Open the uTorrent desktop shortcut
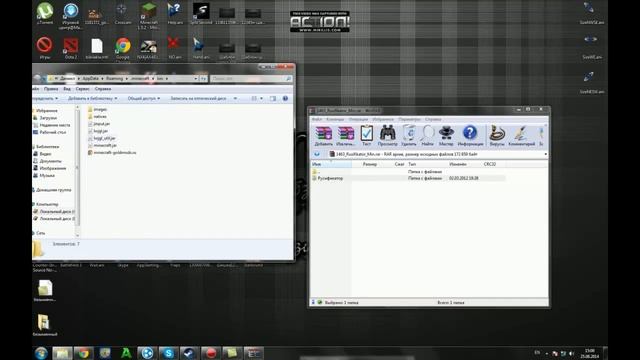Screen dimensions: 640x360 click(44, 13)
